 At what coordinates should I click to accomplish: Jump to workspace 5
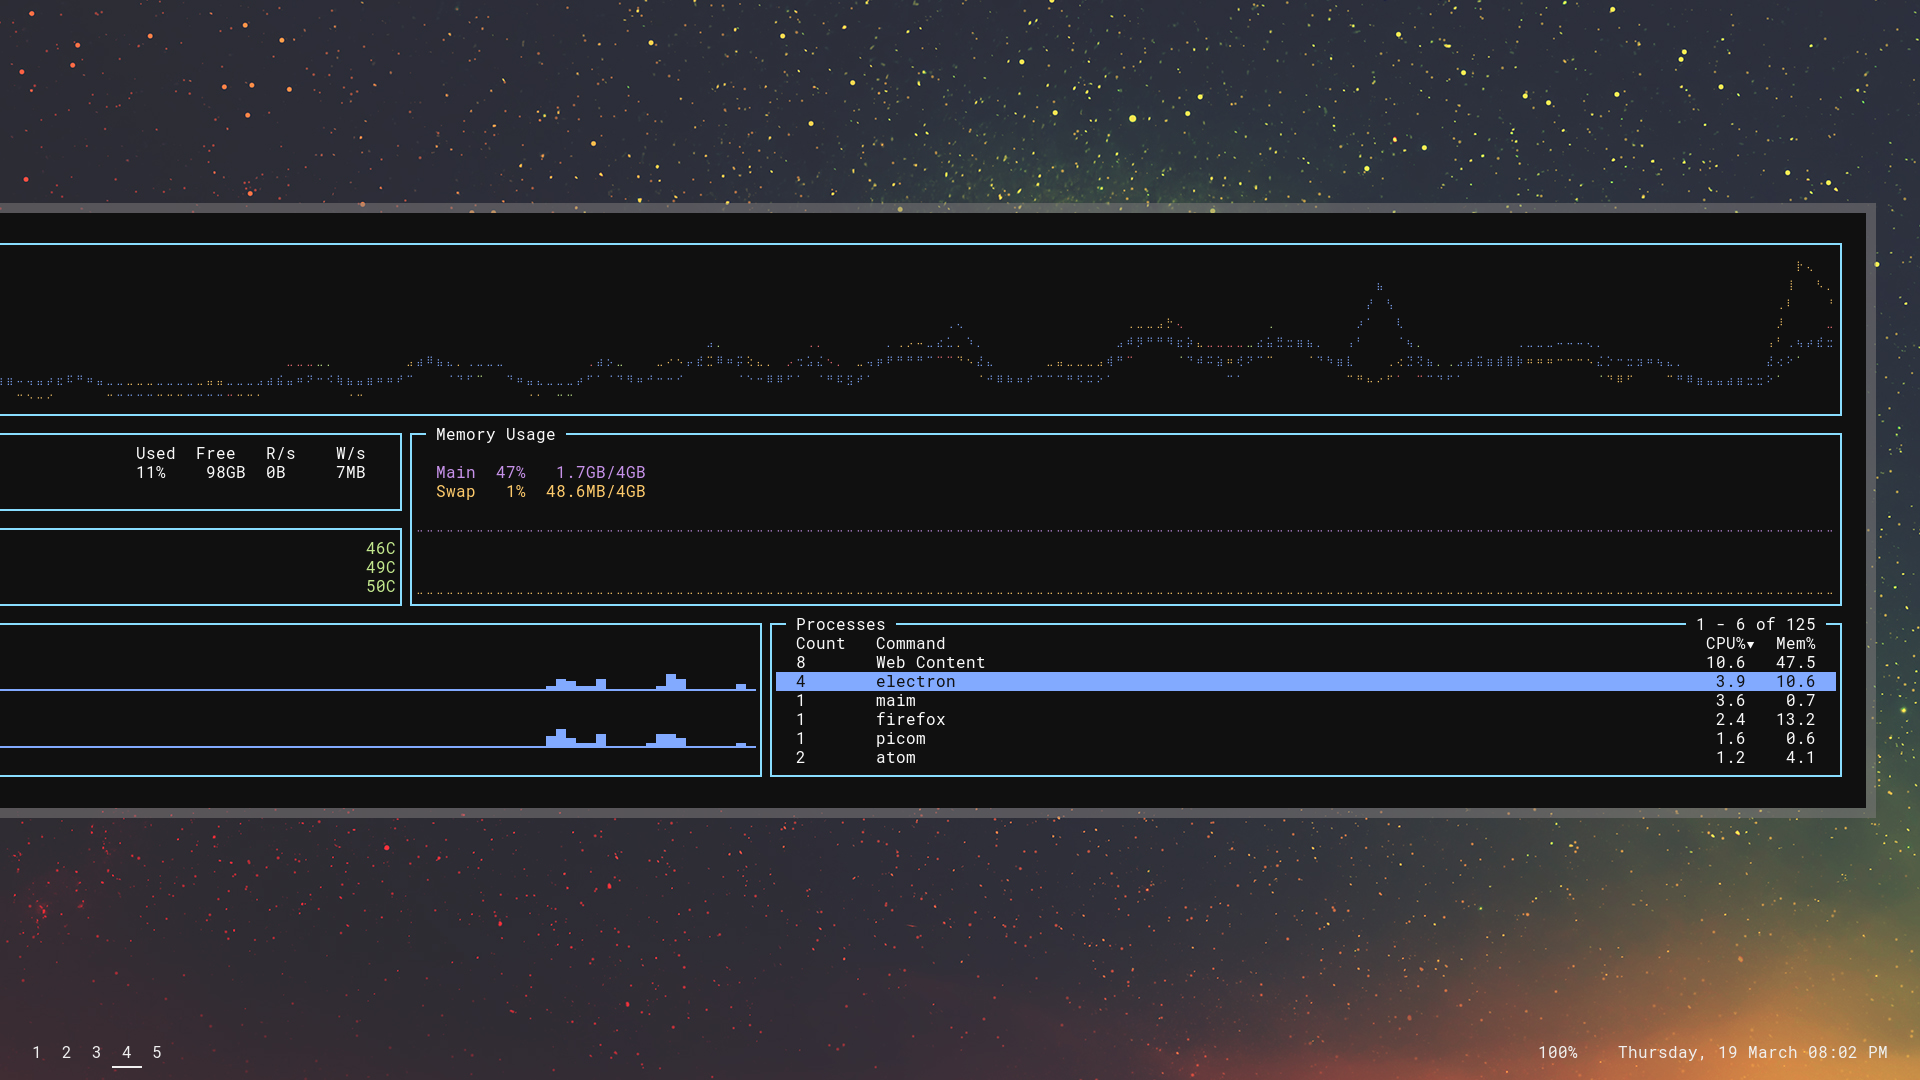[156, 1052]
